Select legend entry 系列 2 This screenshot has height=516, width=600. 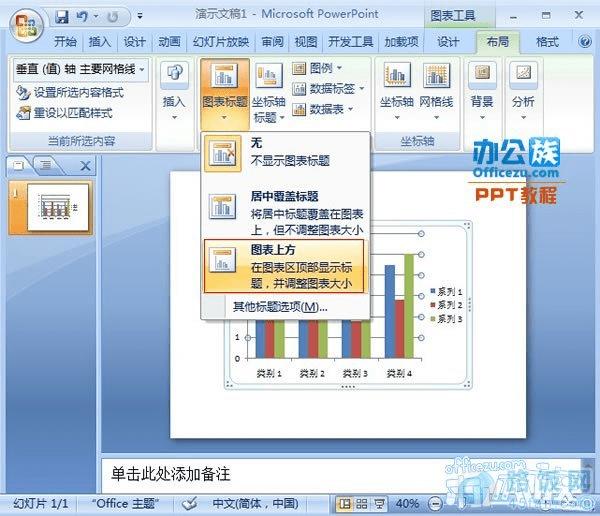446,305
